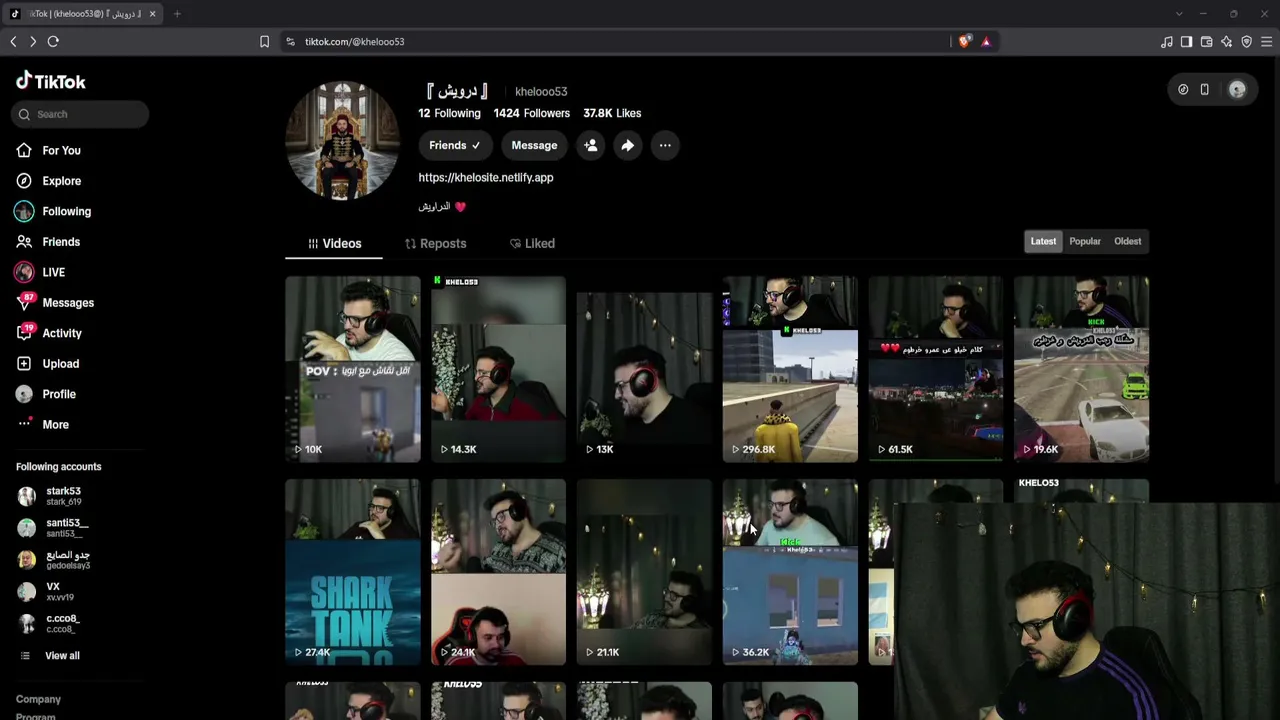Open the Friends page in sidebar
This screenshot has width=1280, height=720.
pos(61,242)
